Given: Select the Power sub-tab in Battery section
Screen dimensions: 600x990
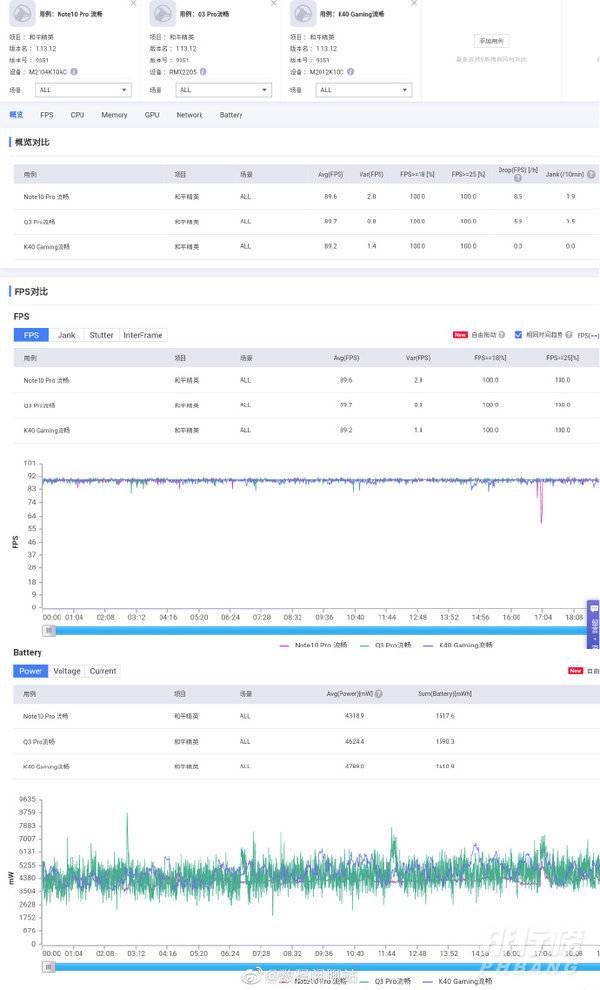Looking at the screenshot, I should [30, 671].
